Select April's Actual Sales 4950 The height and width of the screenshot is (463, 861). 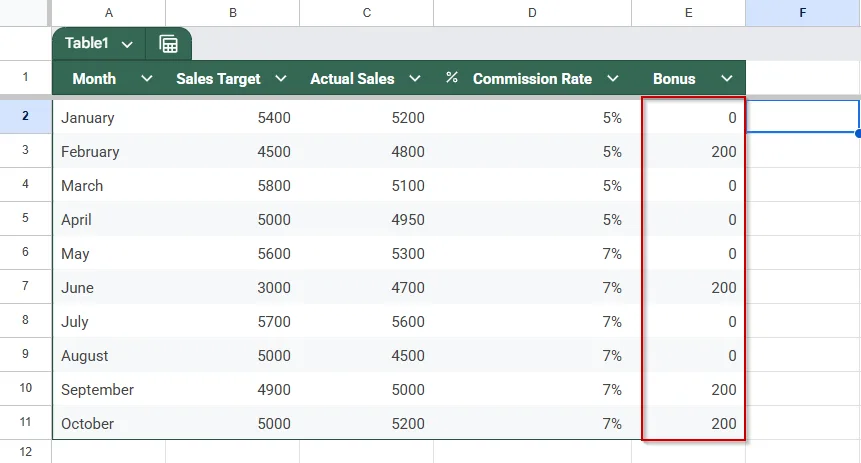367,219
